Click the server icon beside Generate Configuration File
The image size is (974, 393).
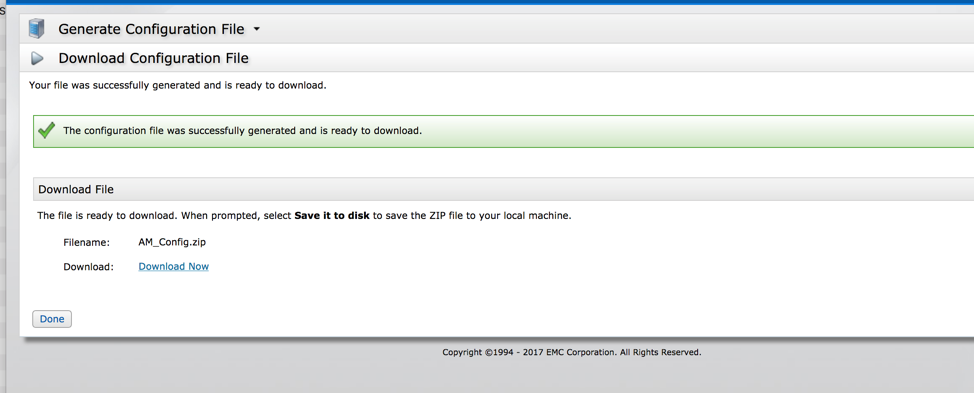[37, 29]
